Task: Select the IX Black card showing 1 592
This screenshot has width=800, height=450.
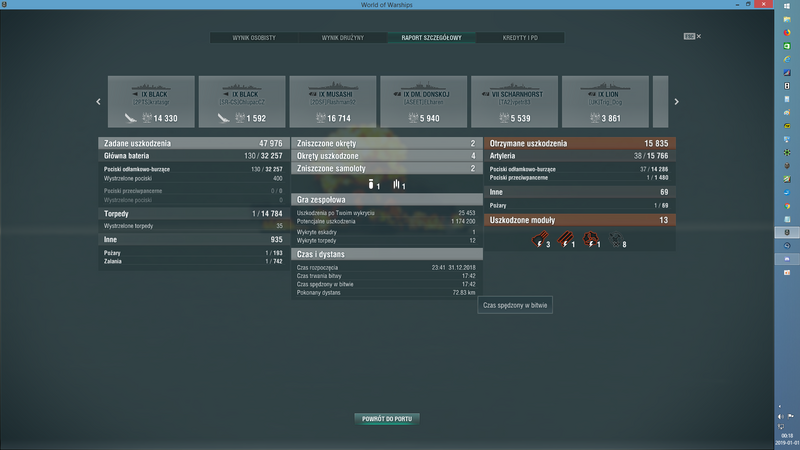Action: (242, 102)
